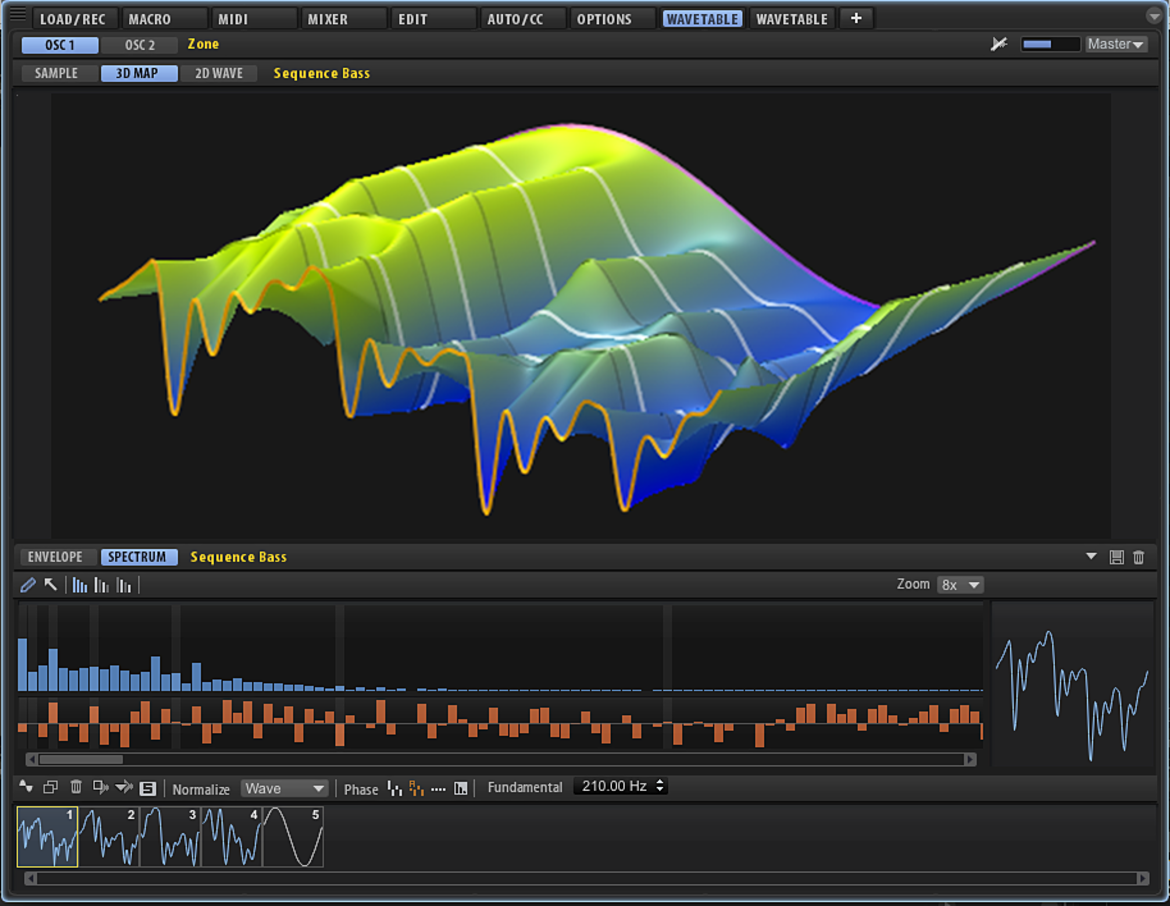The height and width of the screenshot is (906, 1170).
Task: Click the save preset floppy disk icon
Action: coord(1116,557)
